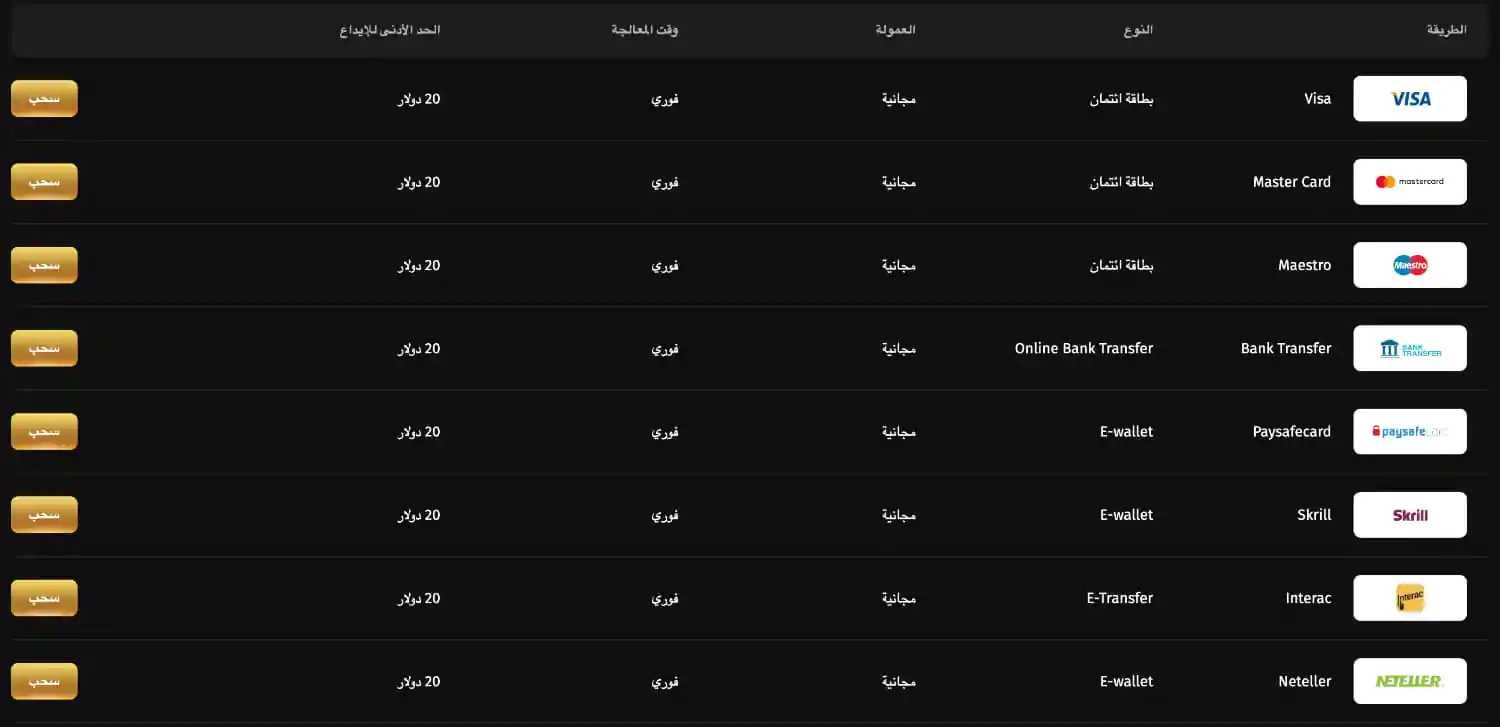The width and height of the screenshot is (1500, 727).
Task: Select the Mastercard icon
Action: pos(1409,181)
